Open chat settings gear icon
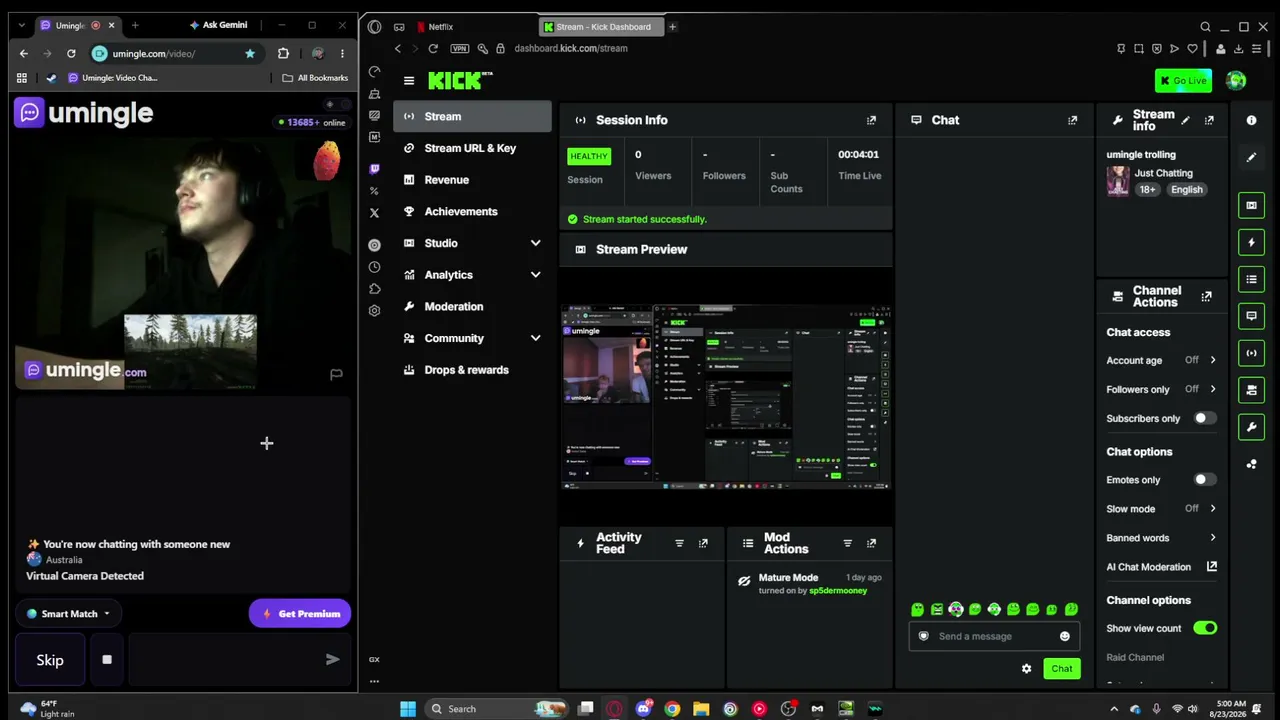The width and height of the screenshot is (1280, 720). coord(1026,668)
